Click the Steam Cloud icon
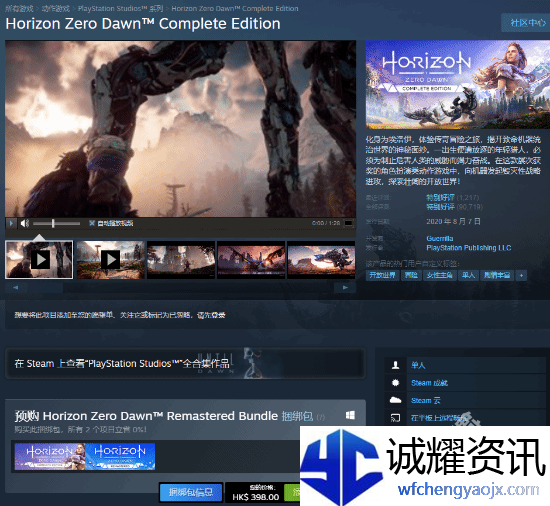This screenshot has width=550, height=506. [x=395, y=400]
